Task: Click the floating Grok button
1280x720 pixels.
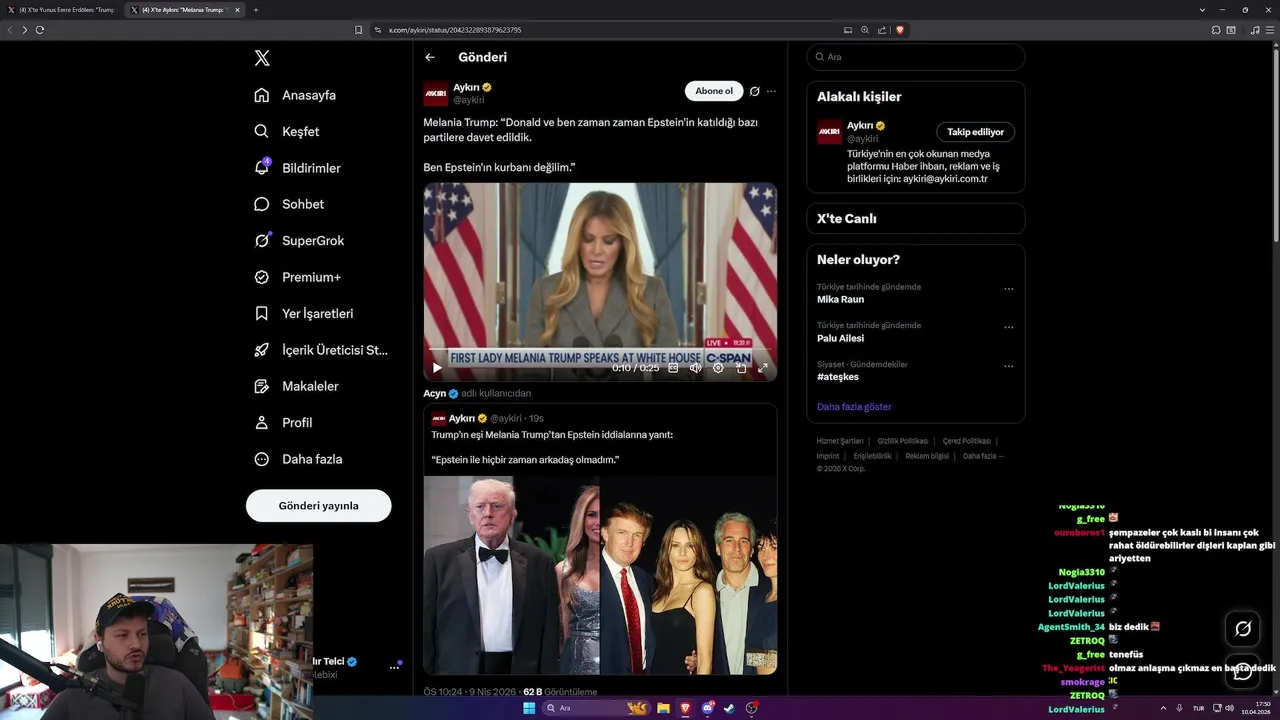Action: (1243, 629)
